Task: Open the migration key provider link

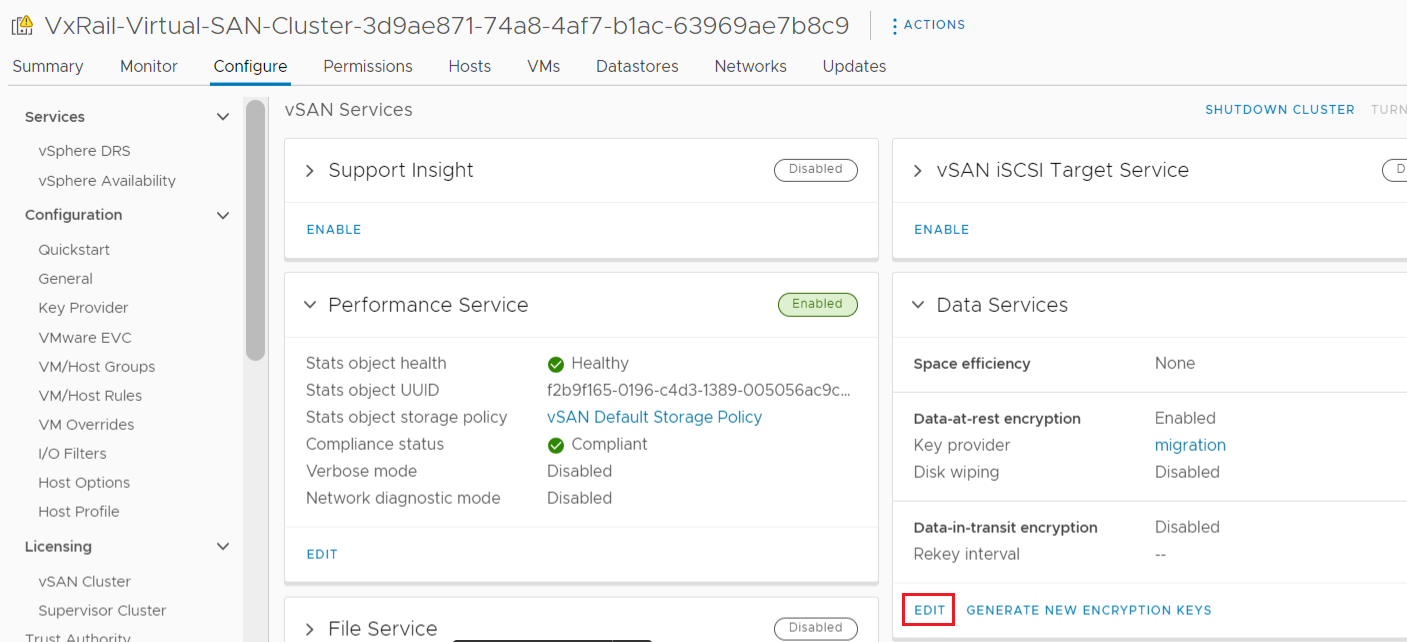Action: [x=1190, y=444]
